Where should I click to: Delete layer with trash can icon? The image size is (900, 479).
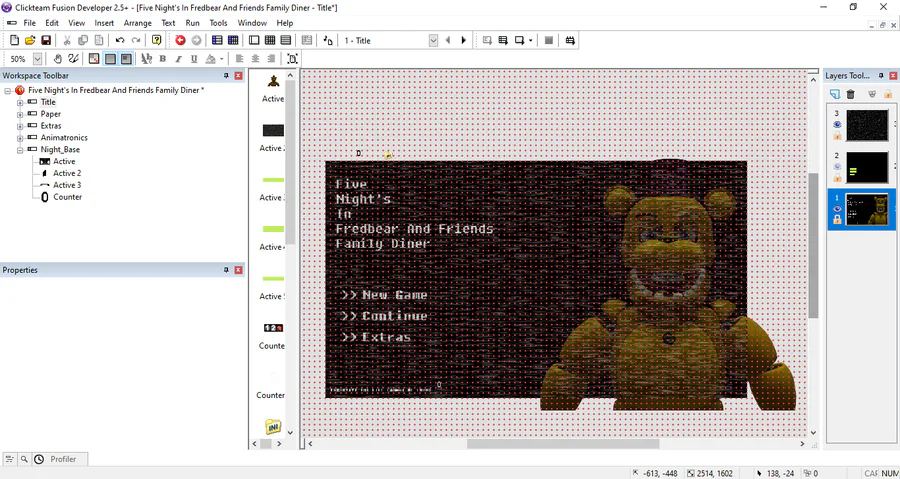[x=851, y=94]
